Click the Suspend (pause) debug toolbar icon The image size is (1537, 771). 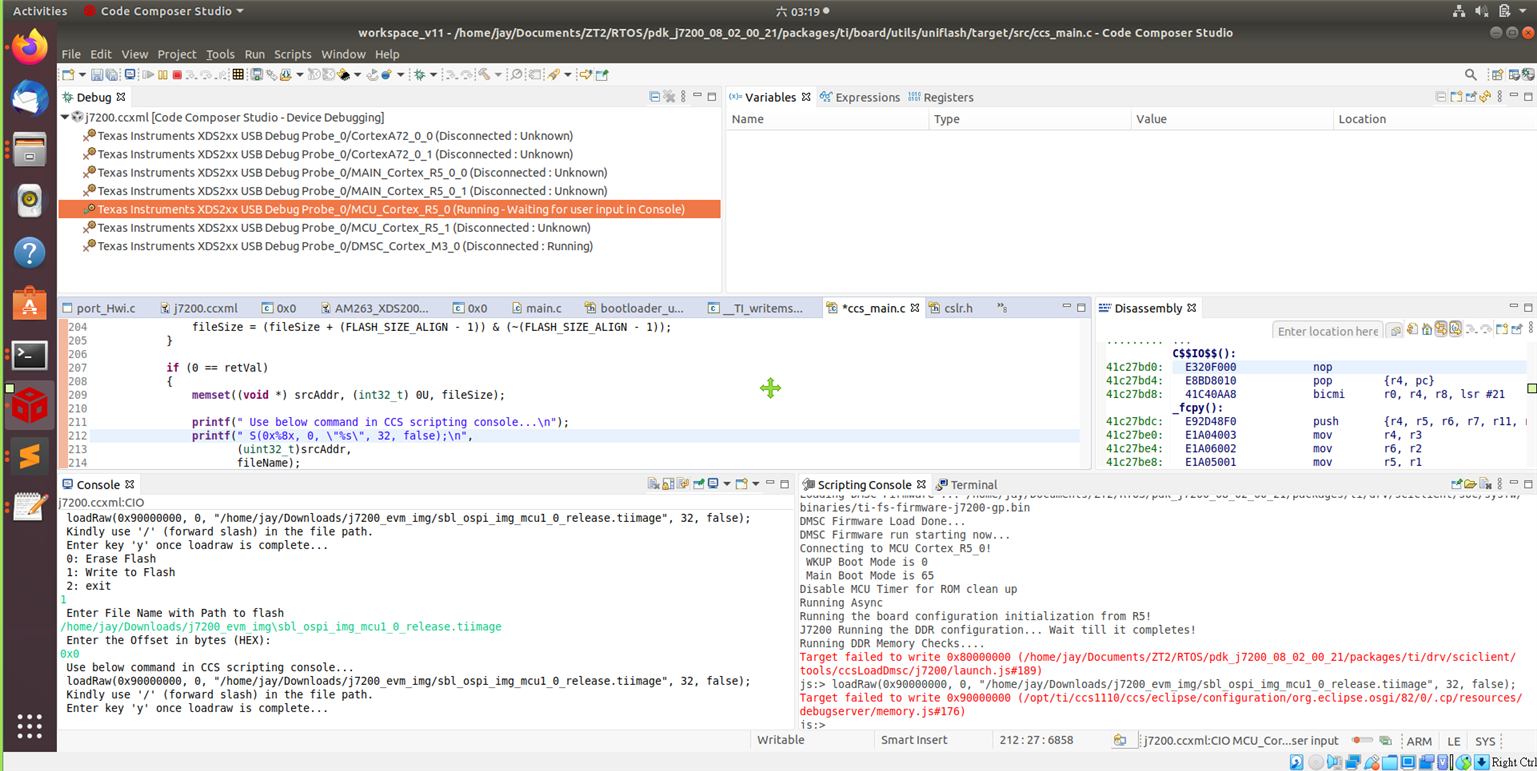point(163,75)
